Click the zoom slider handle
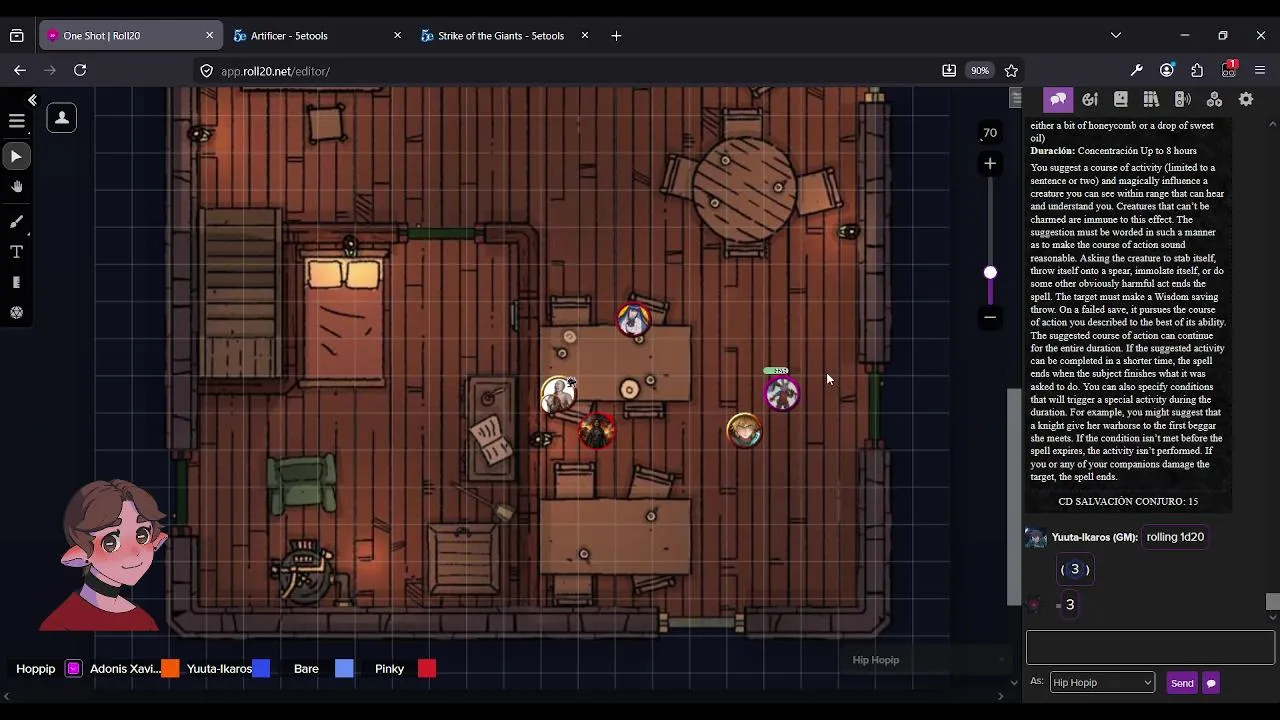 click(990, 272)
